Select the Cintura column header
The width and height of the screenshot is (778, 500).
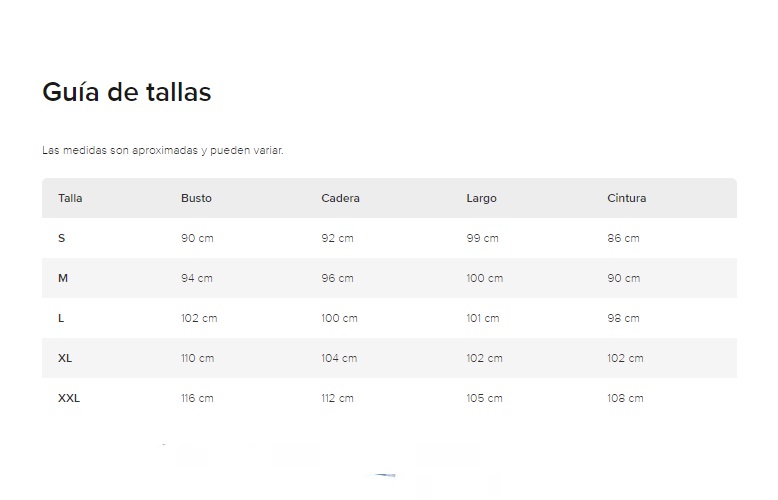626,198
